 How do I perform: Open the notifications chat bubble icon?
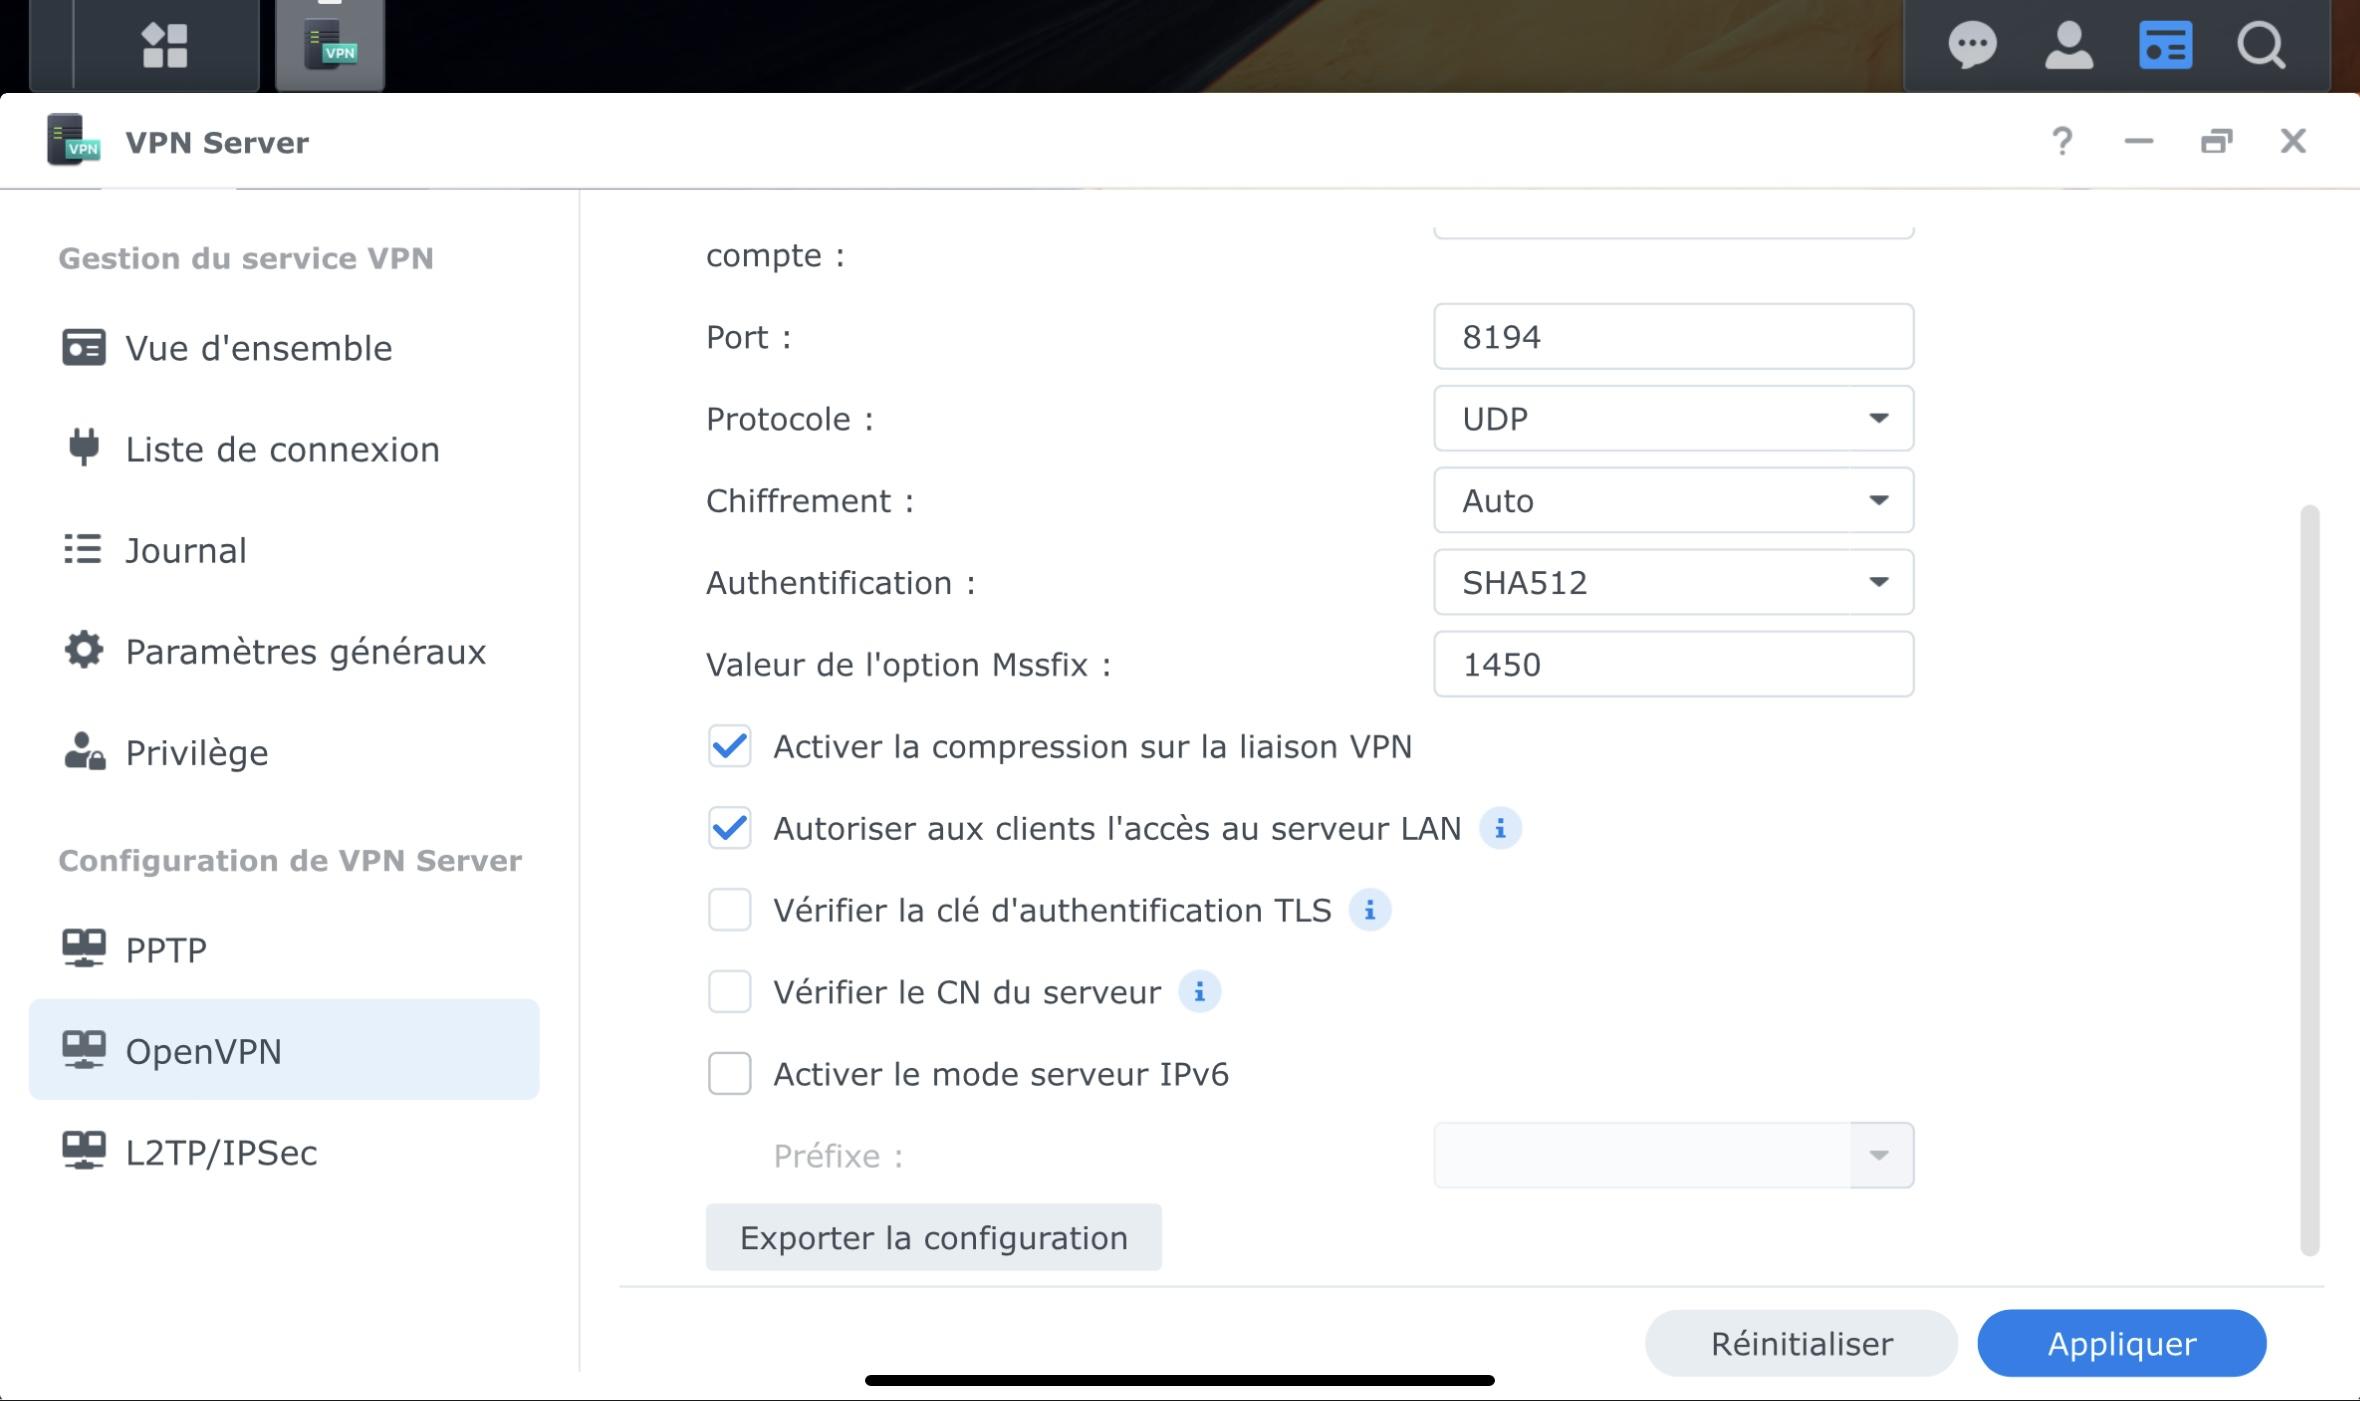pos(1972,46)
